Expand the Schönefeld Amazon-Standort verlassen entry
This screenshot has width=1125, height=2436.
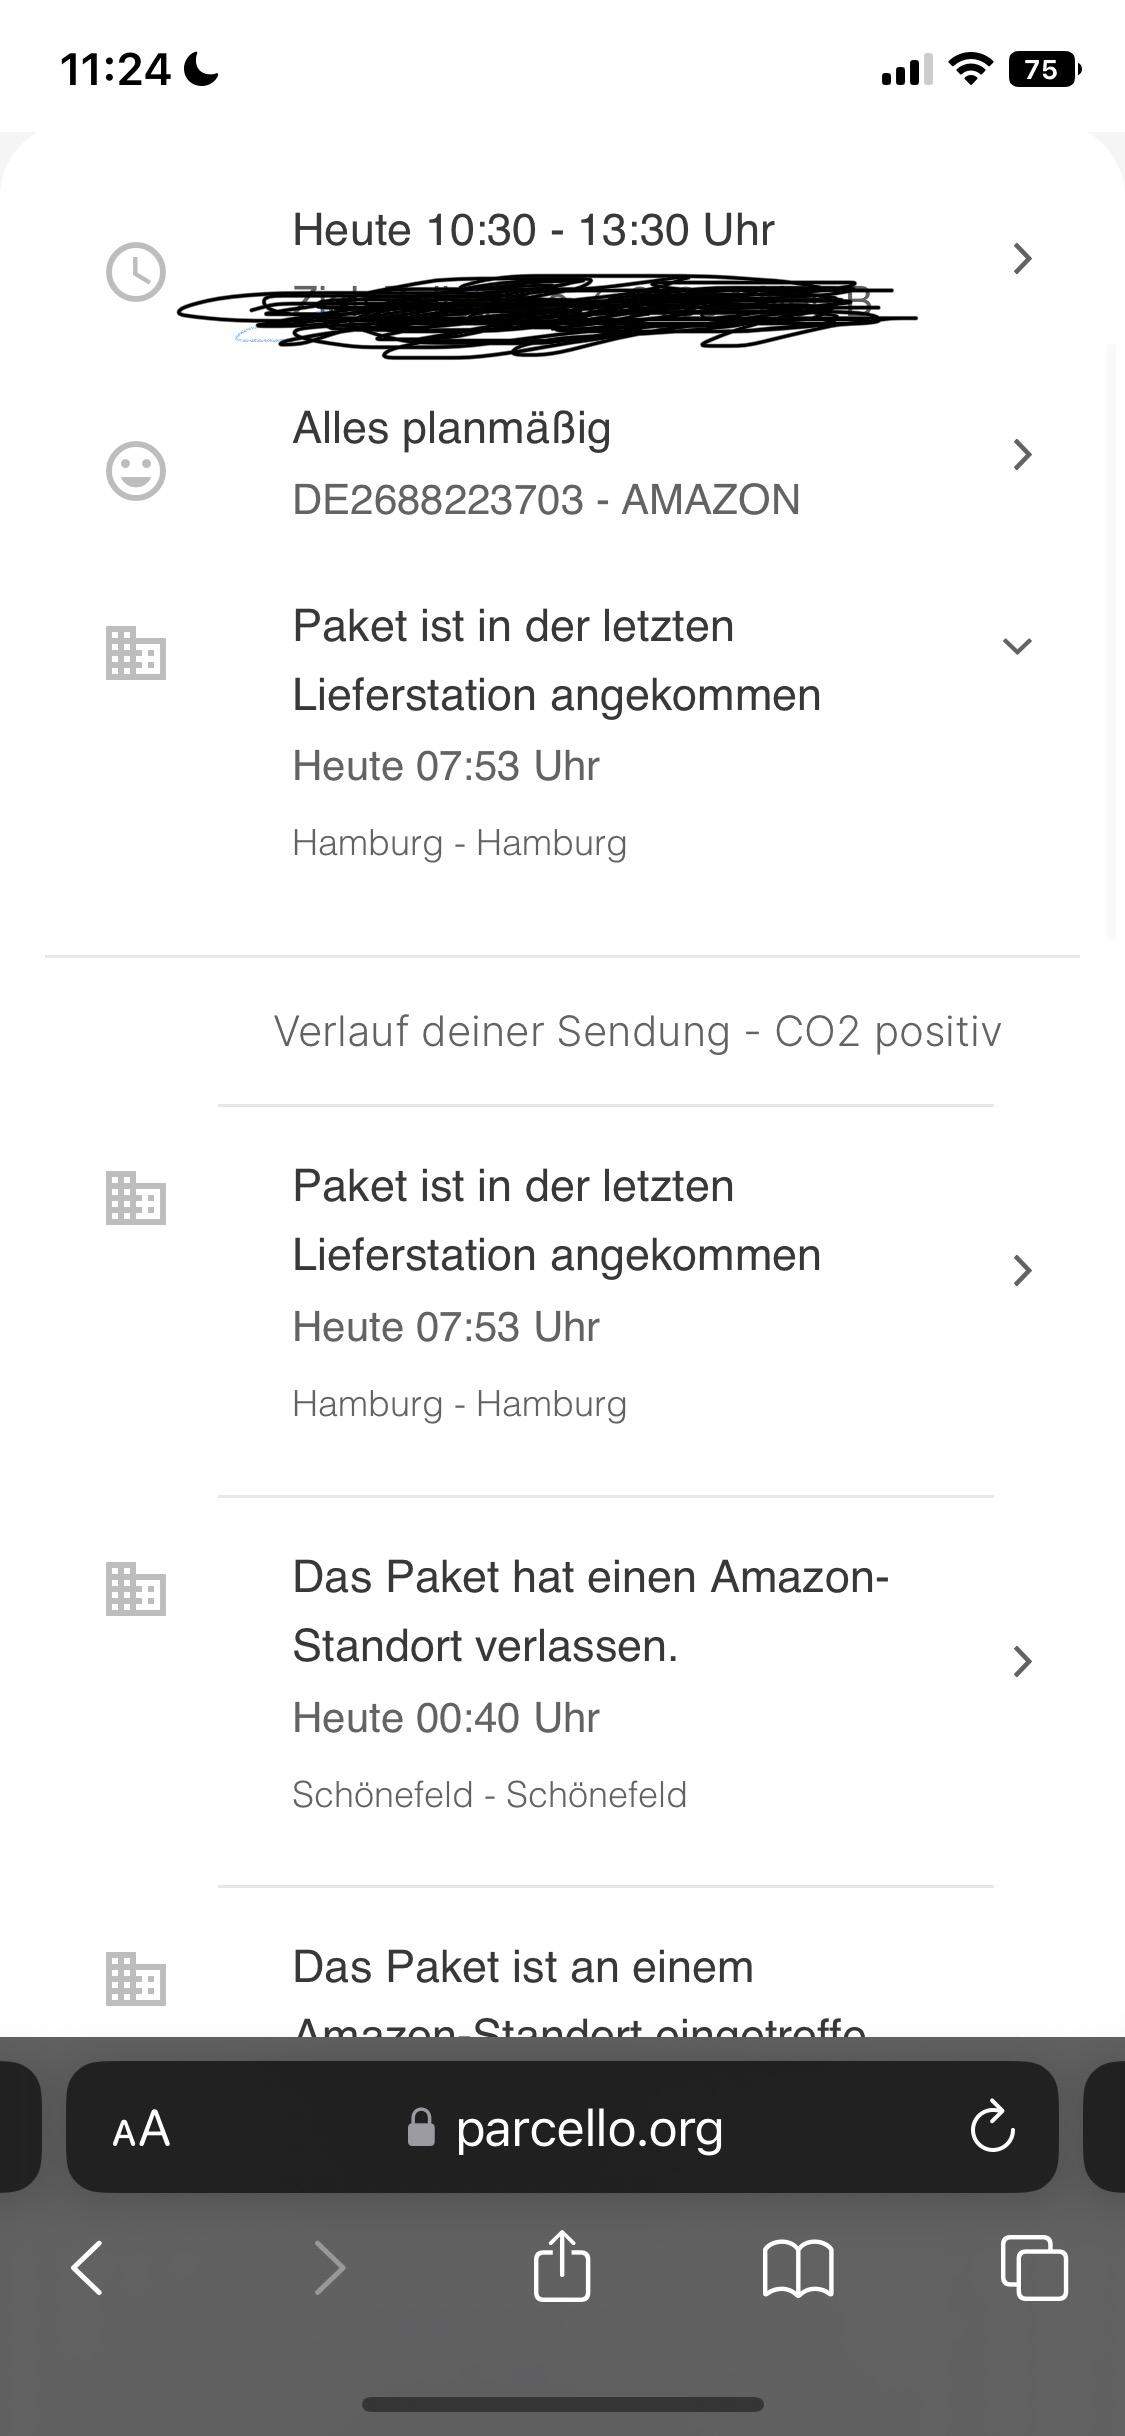pos(1021,1662)
